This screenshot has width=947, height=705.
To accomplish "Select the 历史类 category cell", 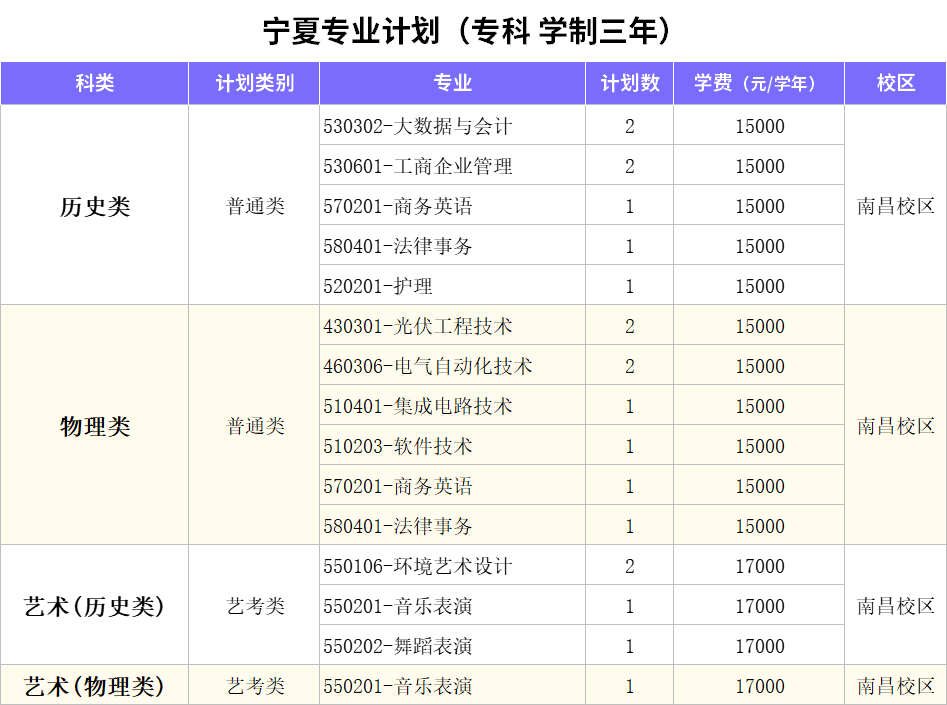I will [x=95, y=206].
